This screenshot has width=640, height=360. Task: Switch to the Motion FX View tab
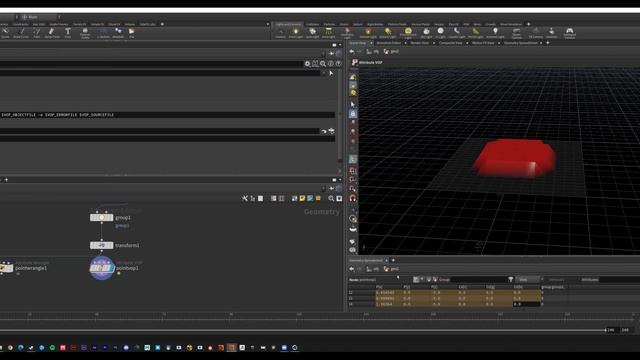(483, 43)
